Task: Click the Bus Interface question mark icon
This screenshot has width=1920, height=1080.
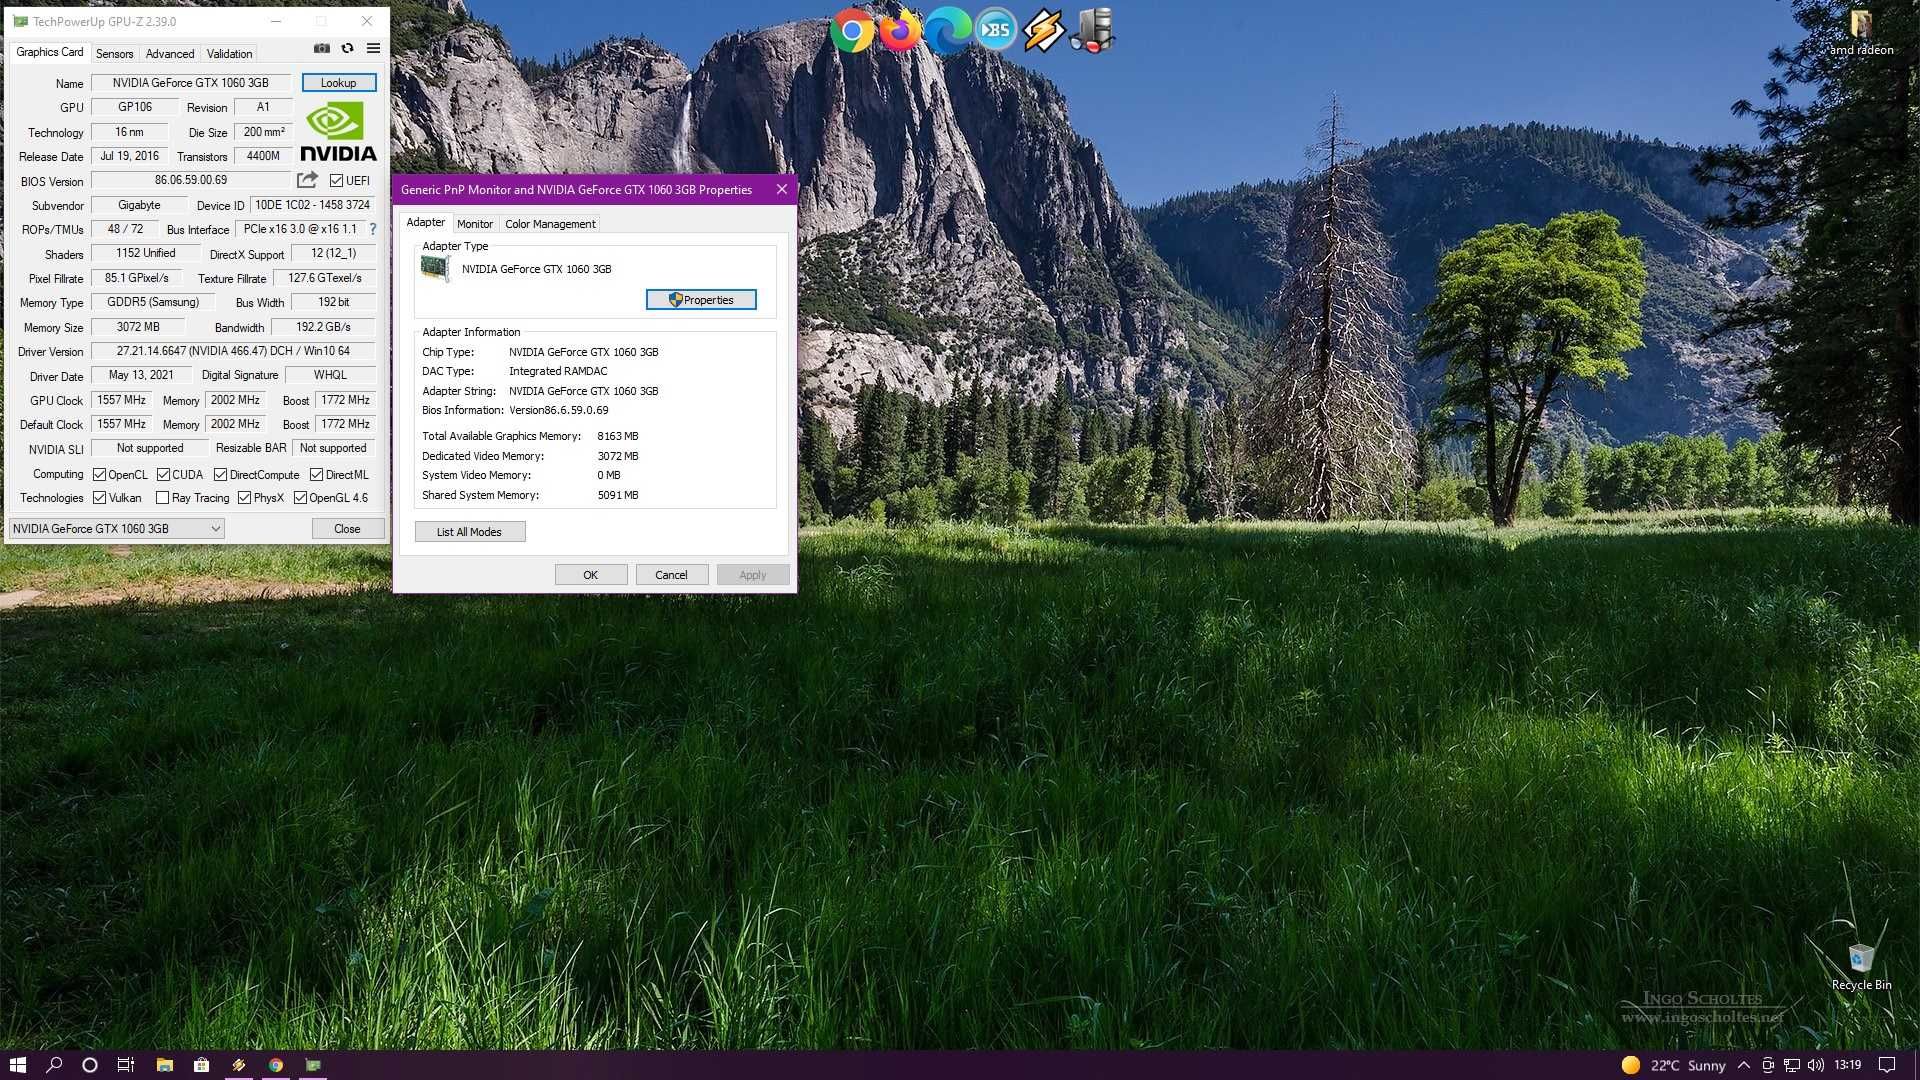Action: point(373,229)
